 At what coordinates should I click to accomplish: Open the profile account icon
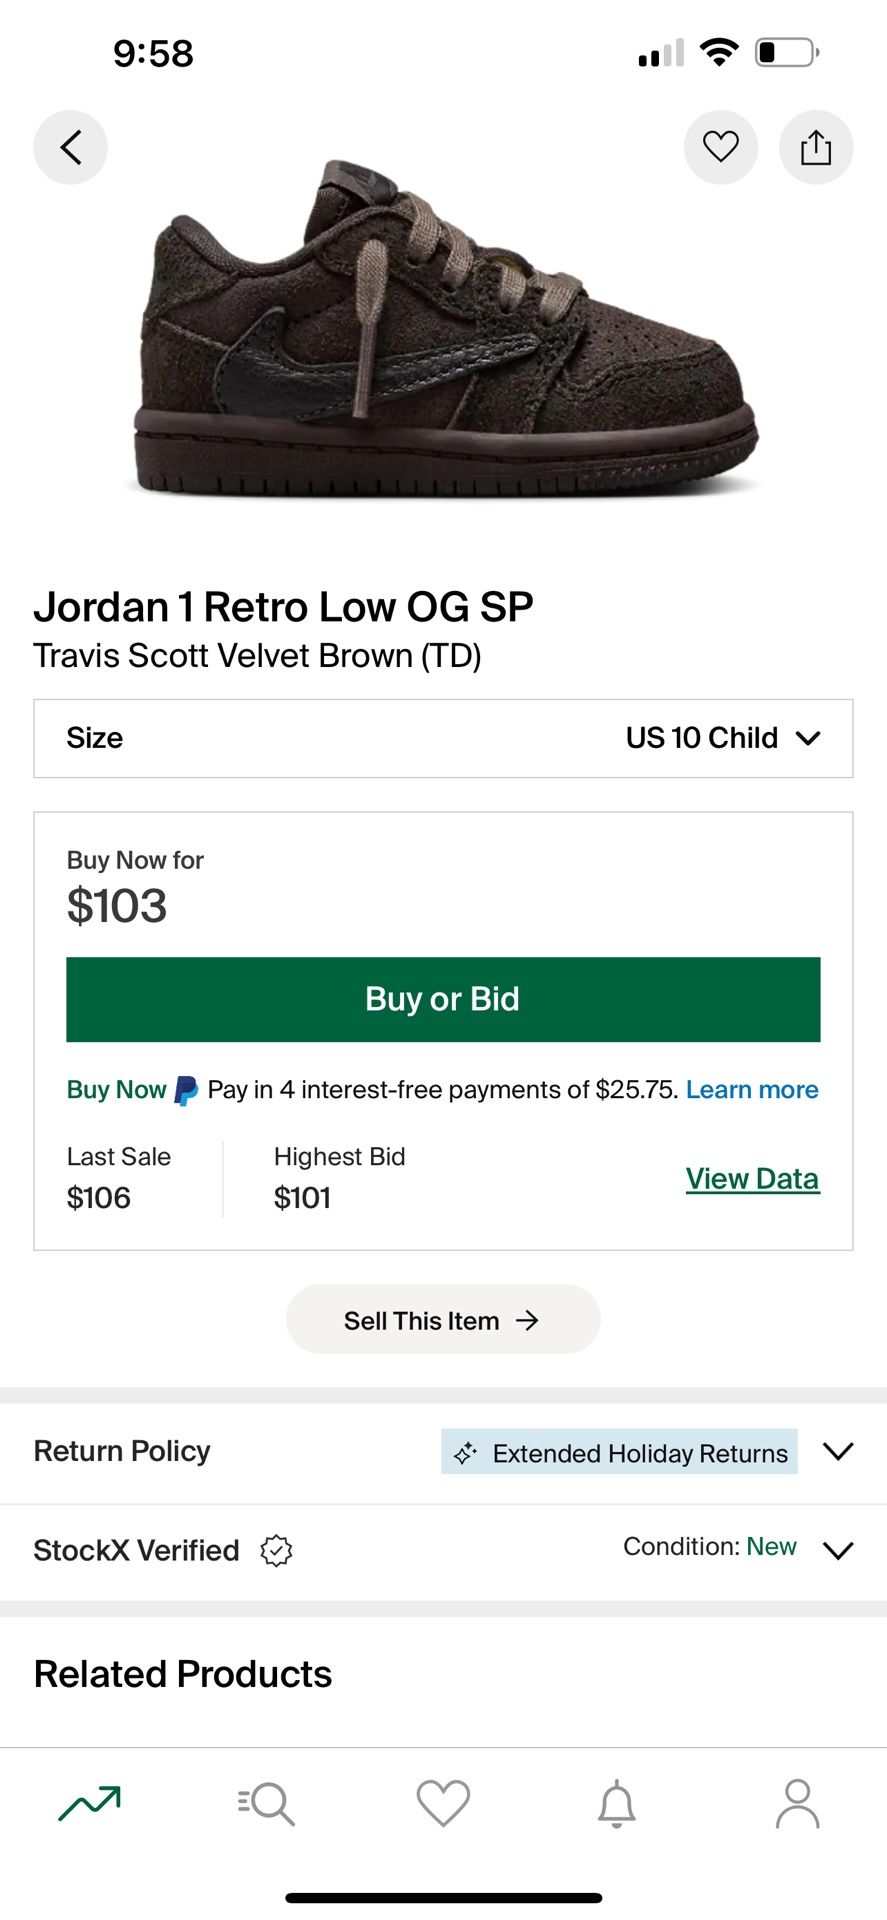798,1803
